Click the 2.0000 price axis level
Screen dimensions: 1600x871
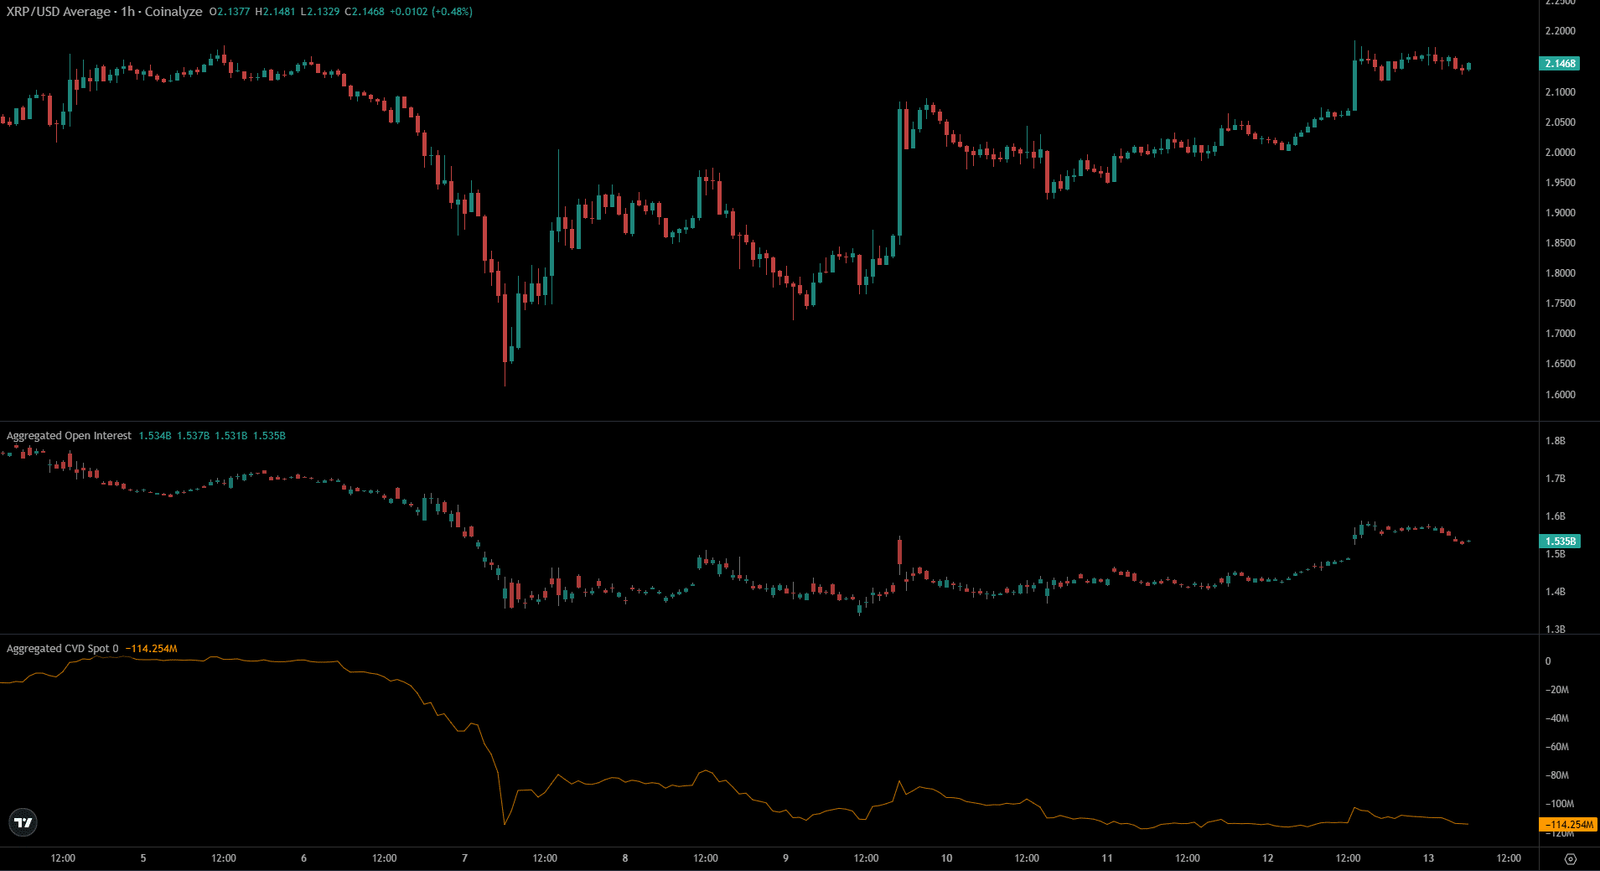click(x=1560, y=152)
